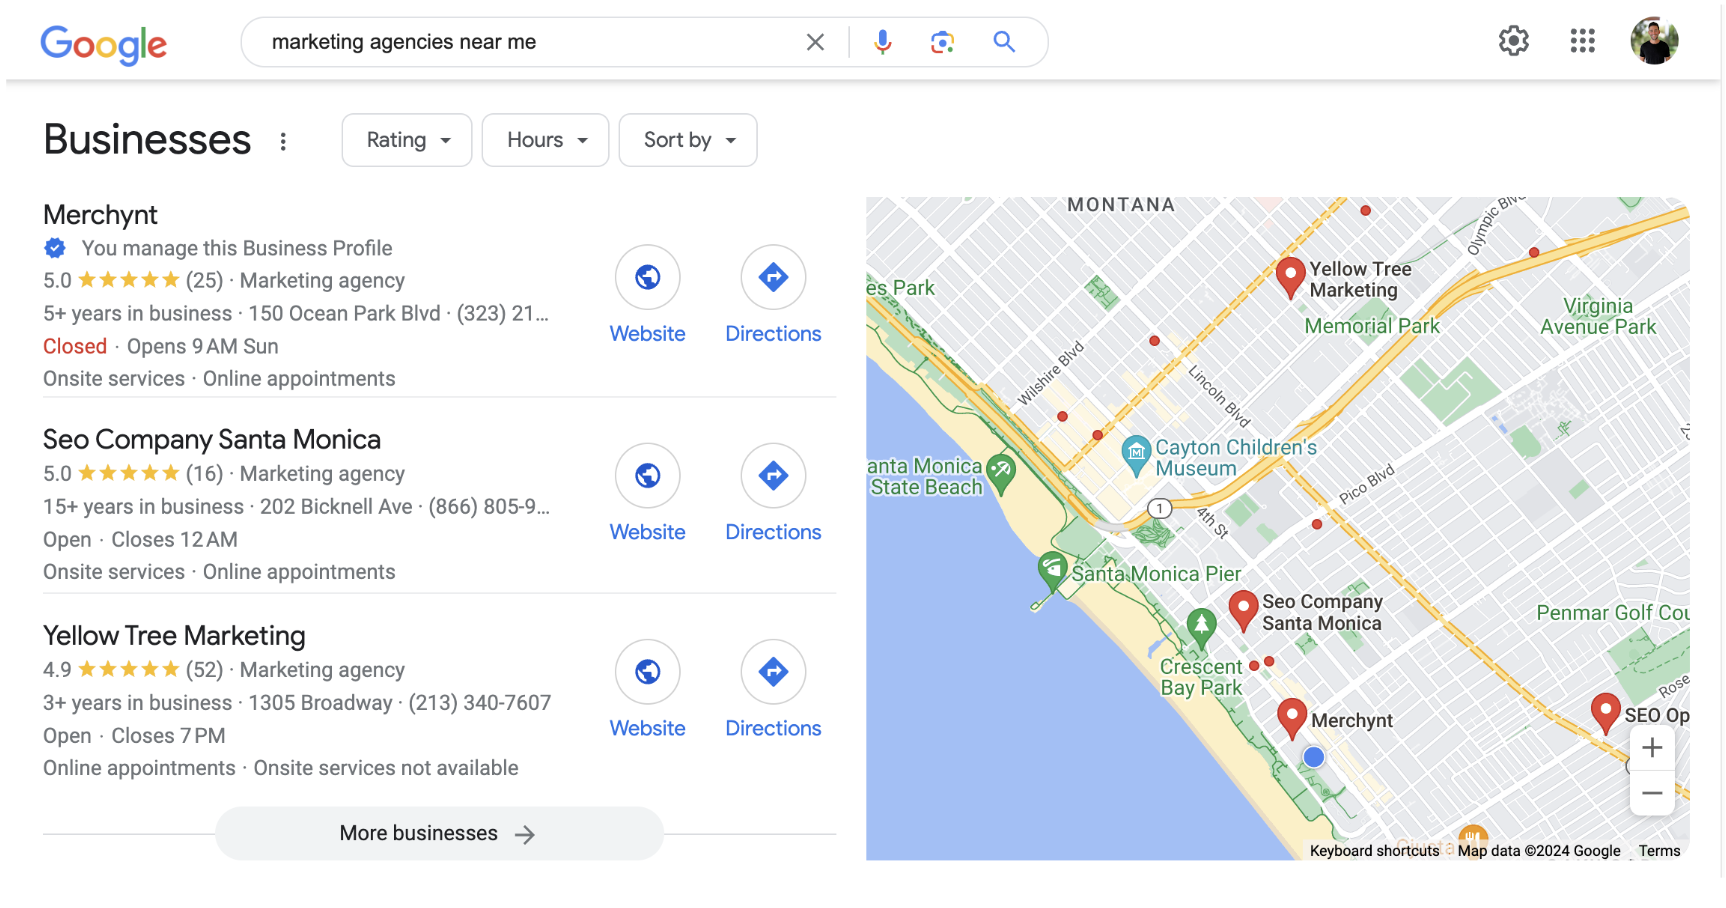The width and height of the screenshot is (1726, 908).
Task: Open quick settings gear icon
Action: pyautogui.click(x=1513, y=41)
